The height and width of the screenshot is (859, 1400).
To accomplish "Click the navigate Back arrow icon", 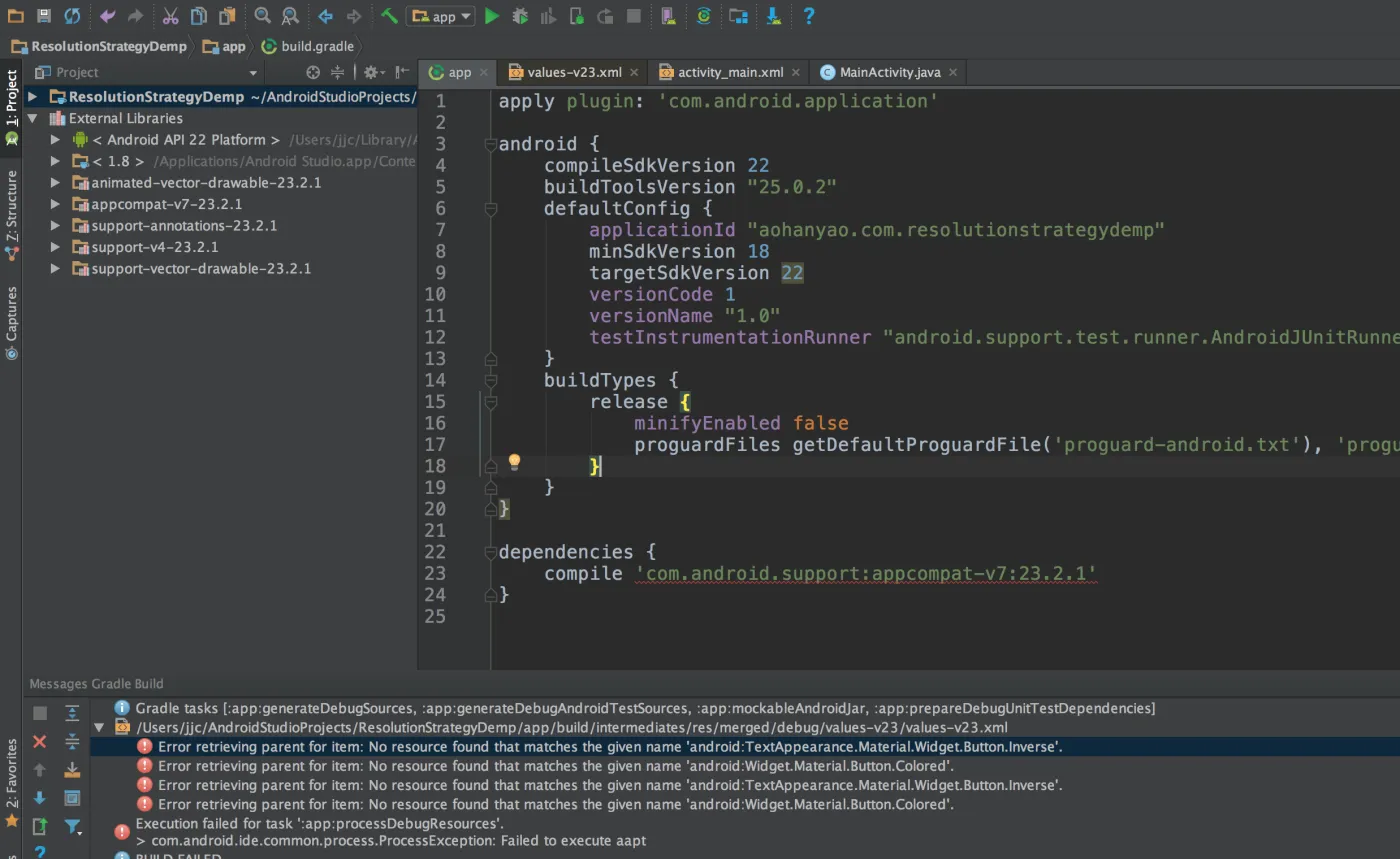I will click(x=325, y=16).
